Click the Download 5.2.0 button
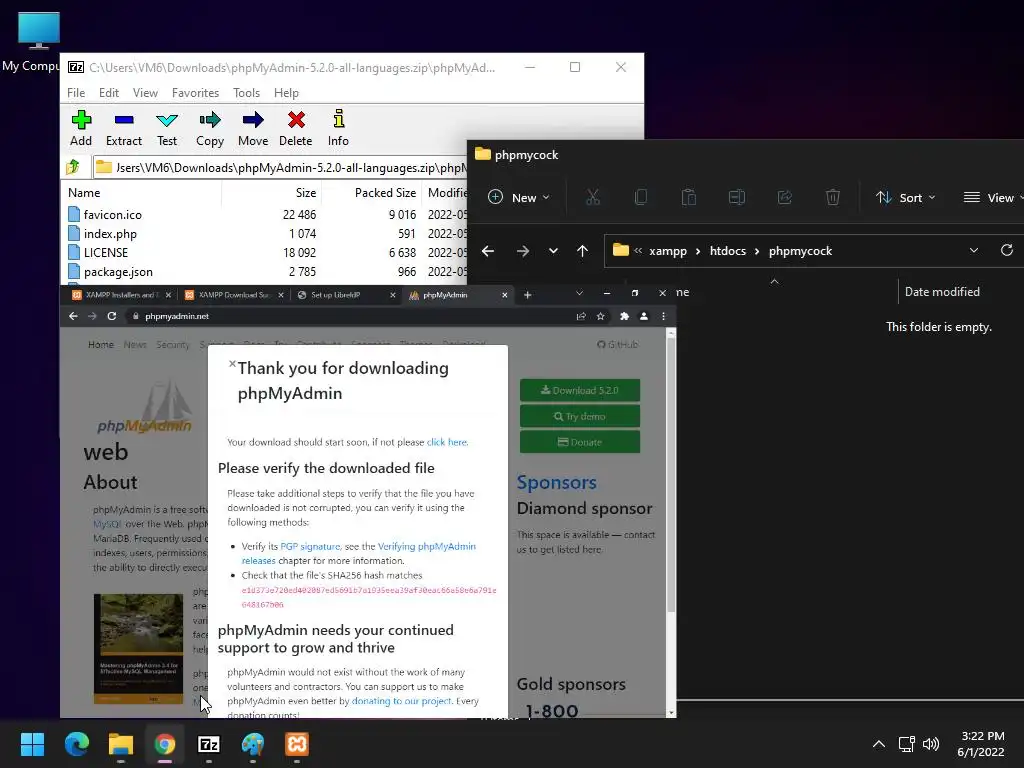This screenshot has height=768, width=1024. click(580, 390)
